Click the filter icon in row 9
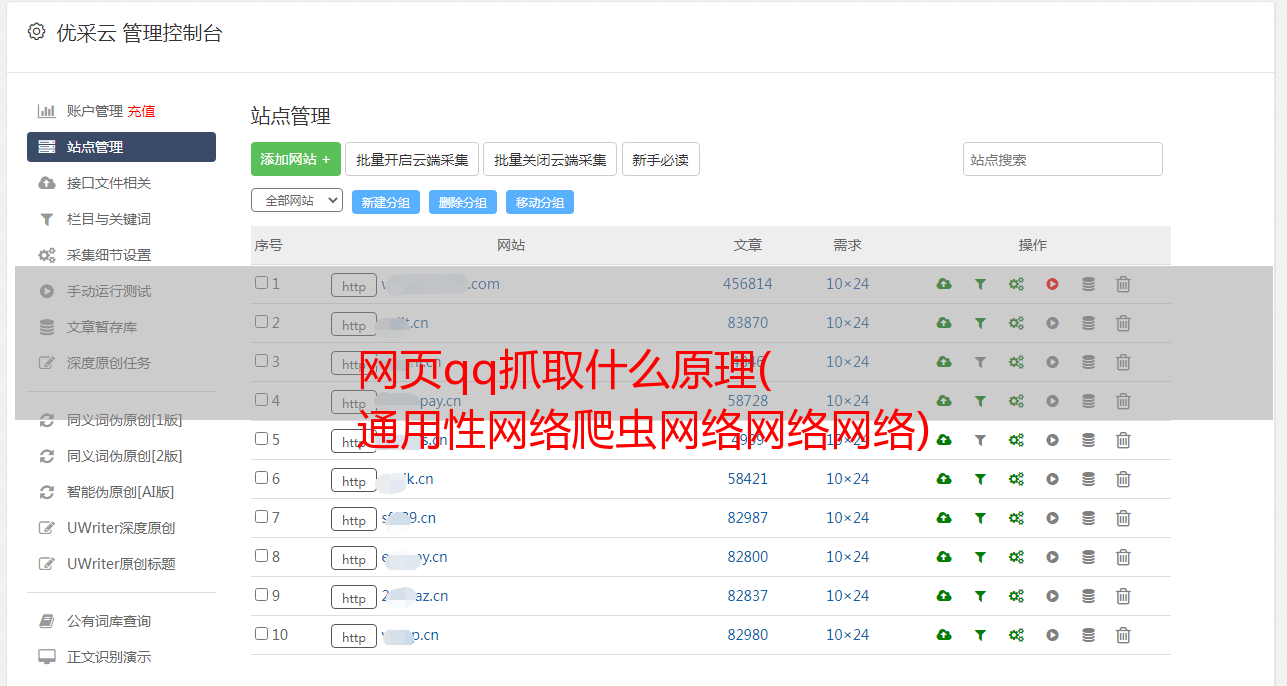This screenshot has height=686, width=1287. 980,596
